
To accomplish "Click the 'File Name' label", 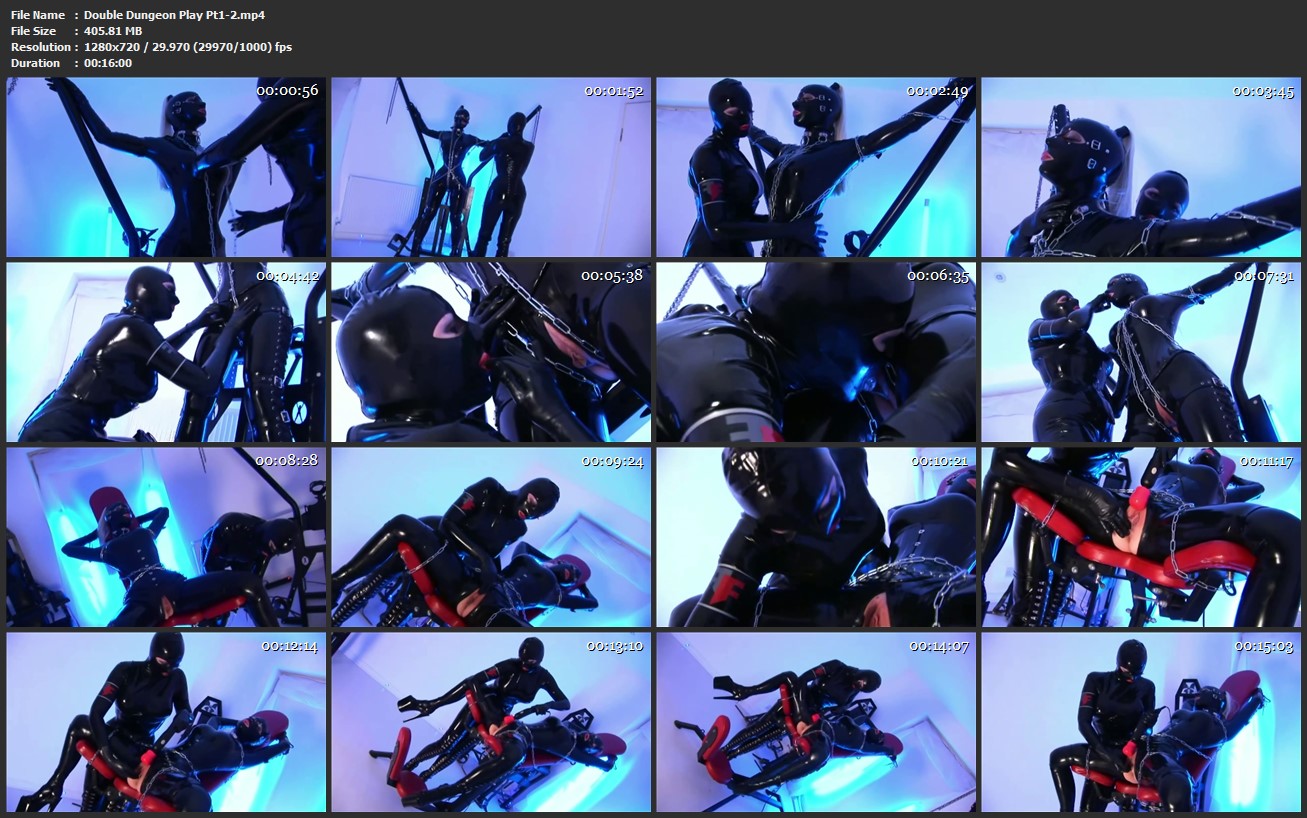I will click(38, 15).
